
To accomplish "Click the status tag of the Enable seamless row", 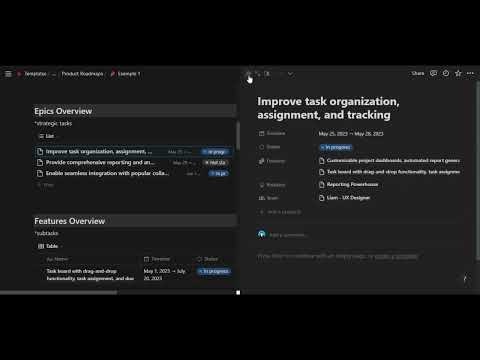I will tap(219, 173).
